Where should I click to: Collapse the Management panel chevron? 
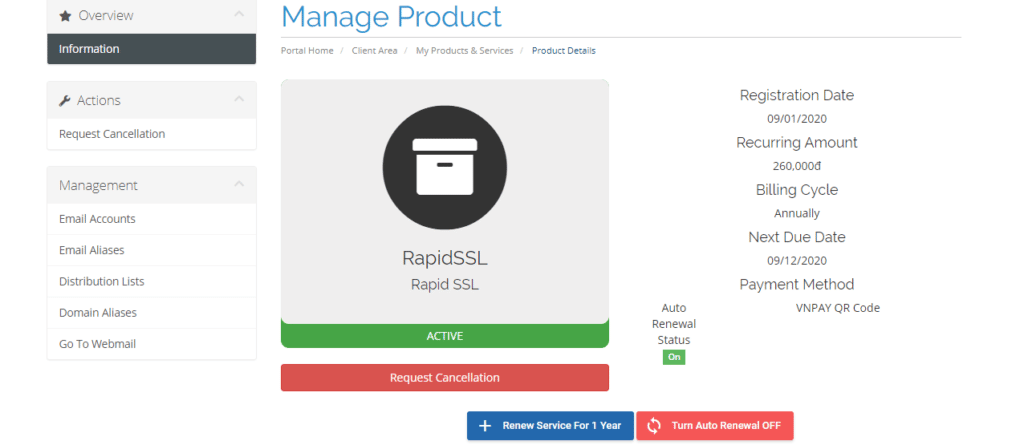click(x=238, y=185)
